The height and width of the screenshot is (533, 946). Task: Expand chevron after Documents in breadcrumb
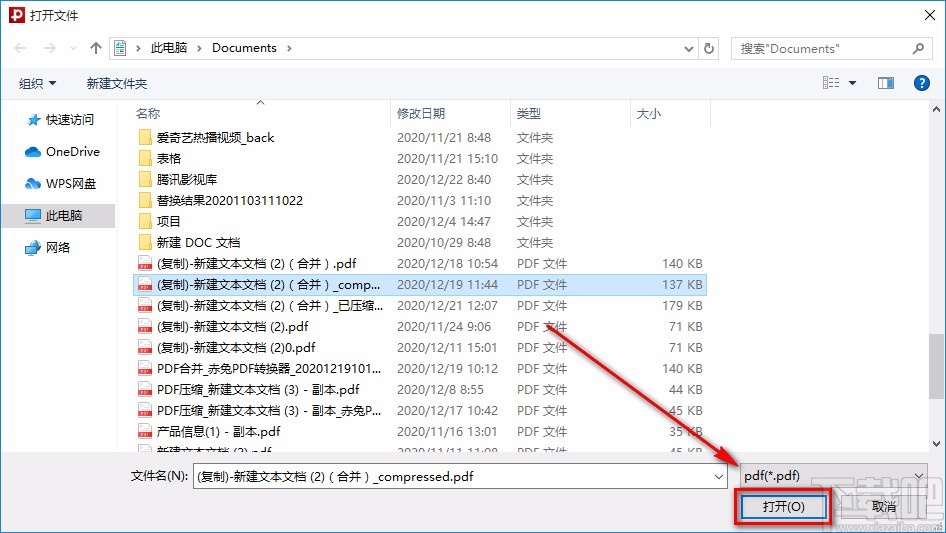click(x=289, y=48)
